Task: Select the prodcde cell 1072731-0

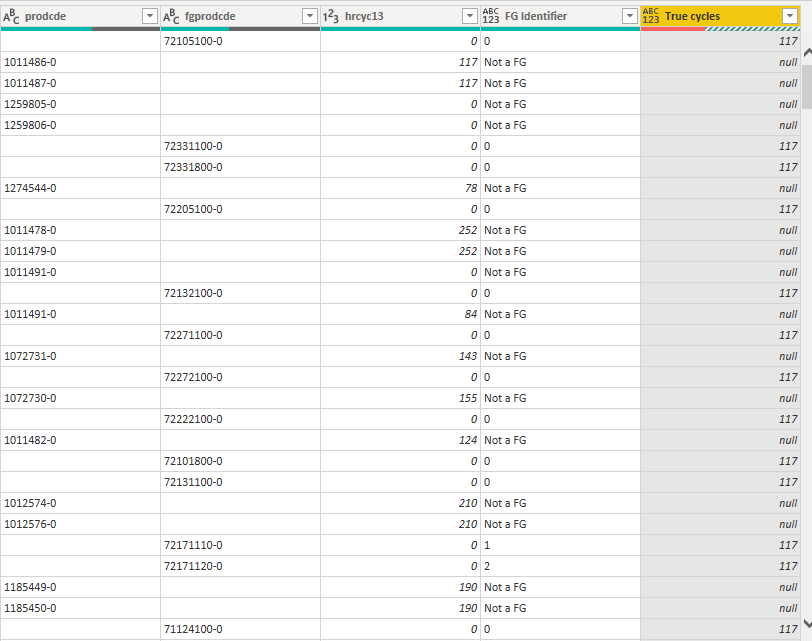Action: (x=80, y=356)
